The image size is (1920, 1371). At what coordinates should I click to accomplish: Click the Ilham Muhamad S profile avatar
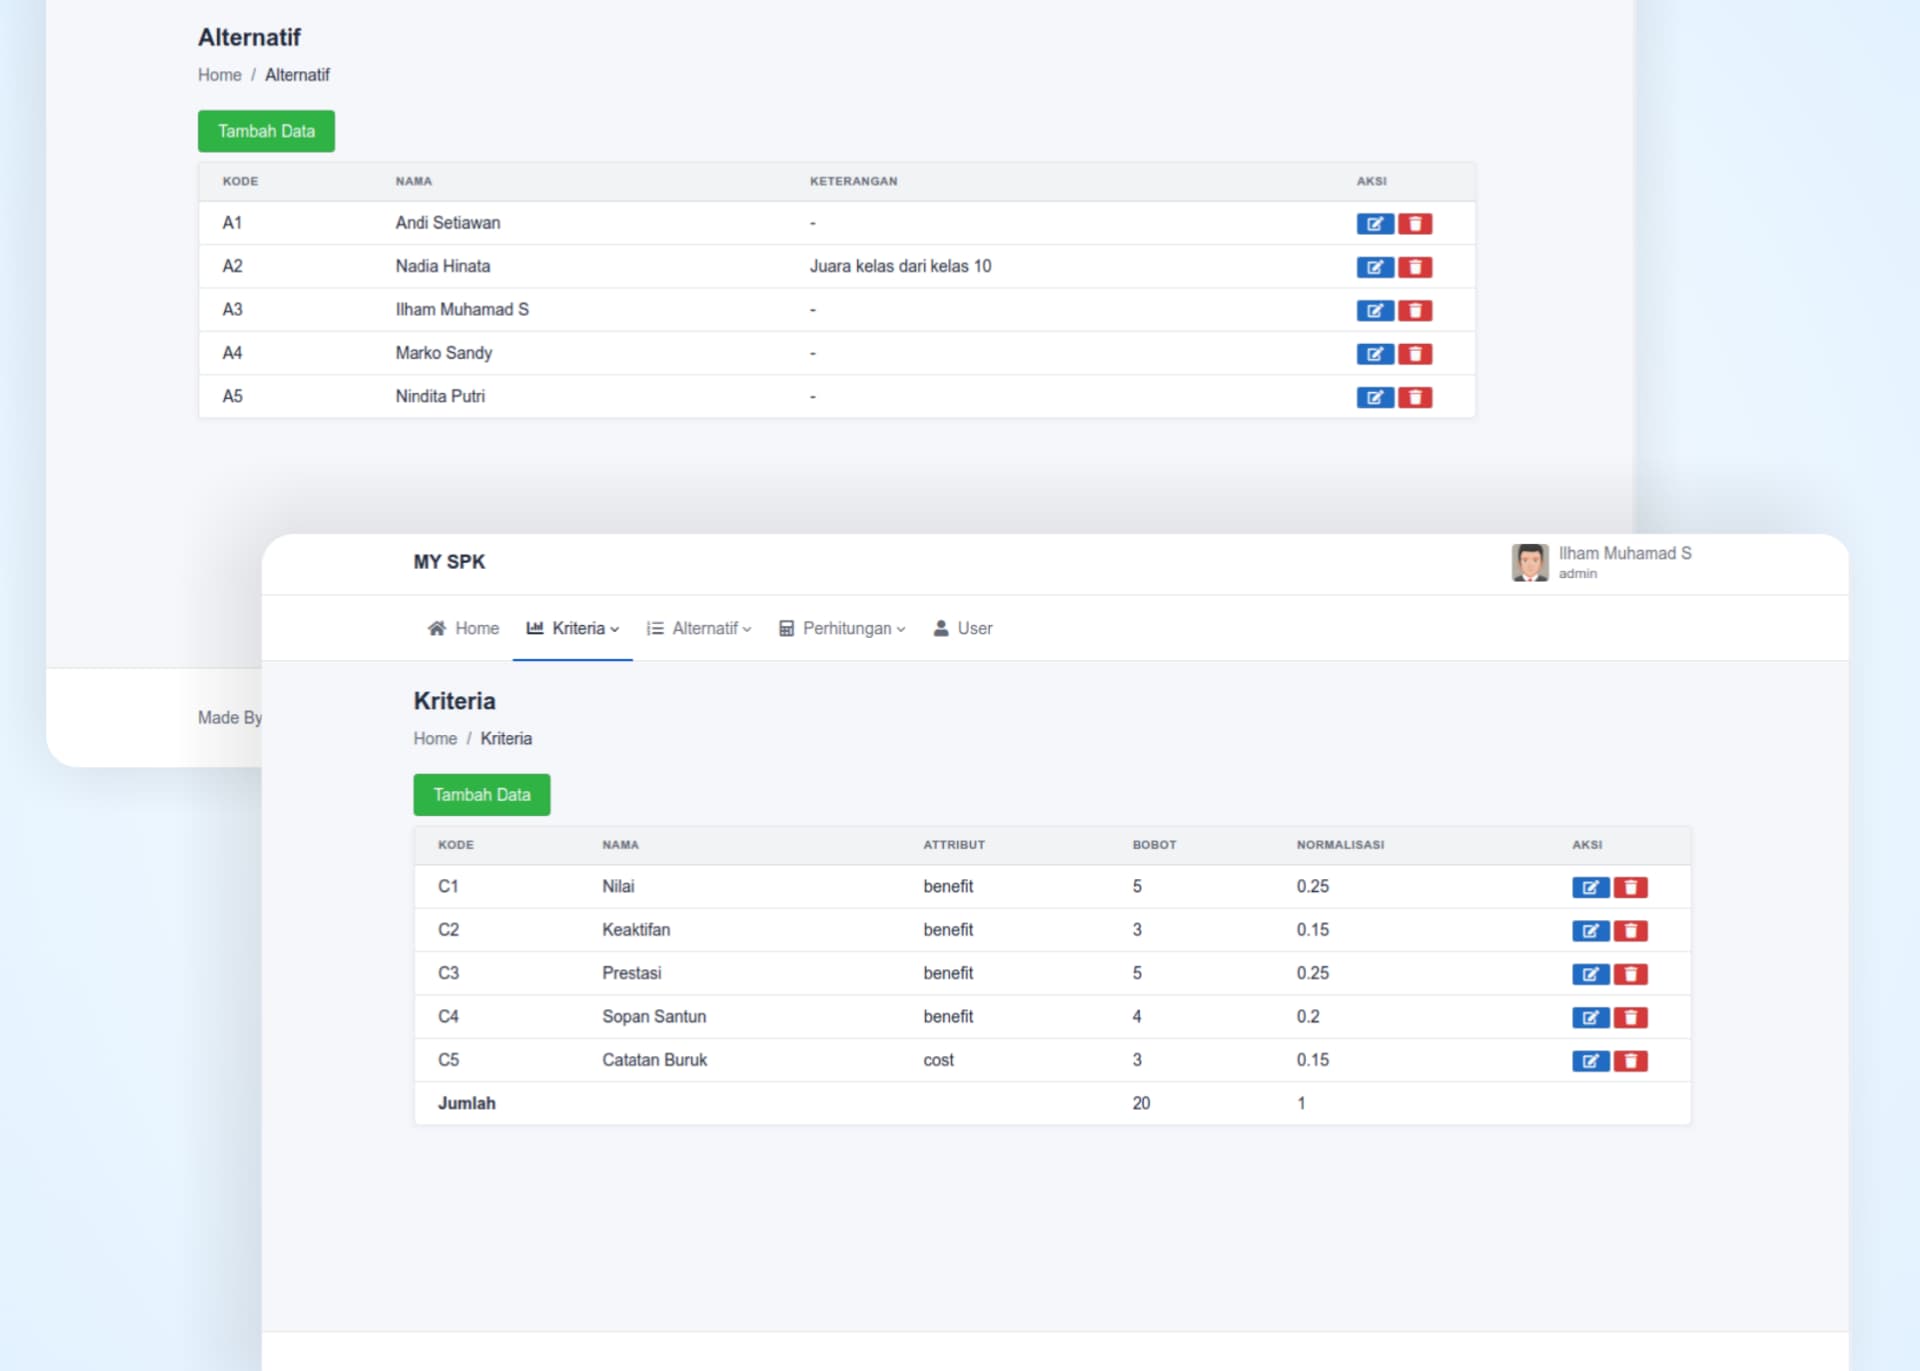point(1529,562)
